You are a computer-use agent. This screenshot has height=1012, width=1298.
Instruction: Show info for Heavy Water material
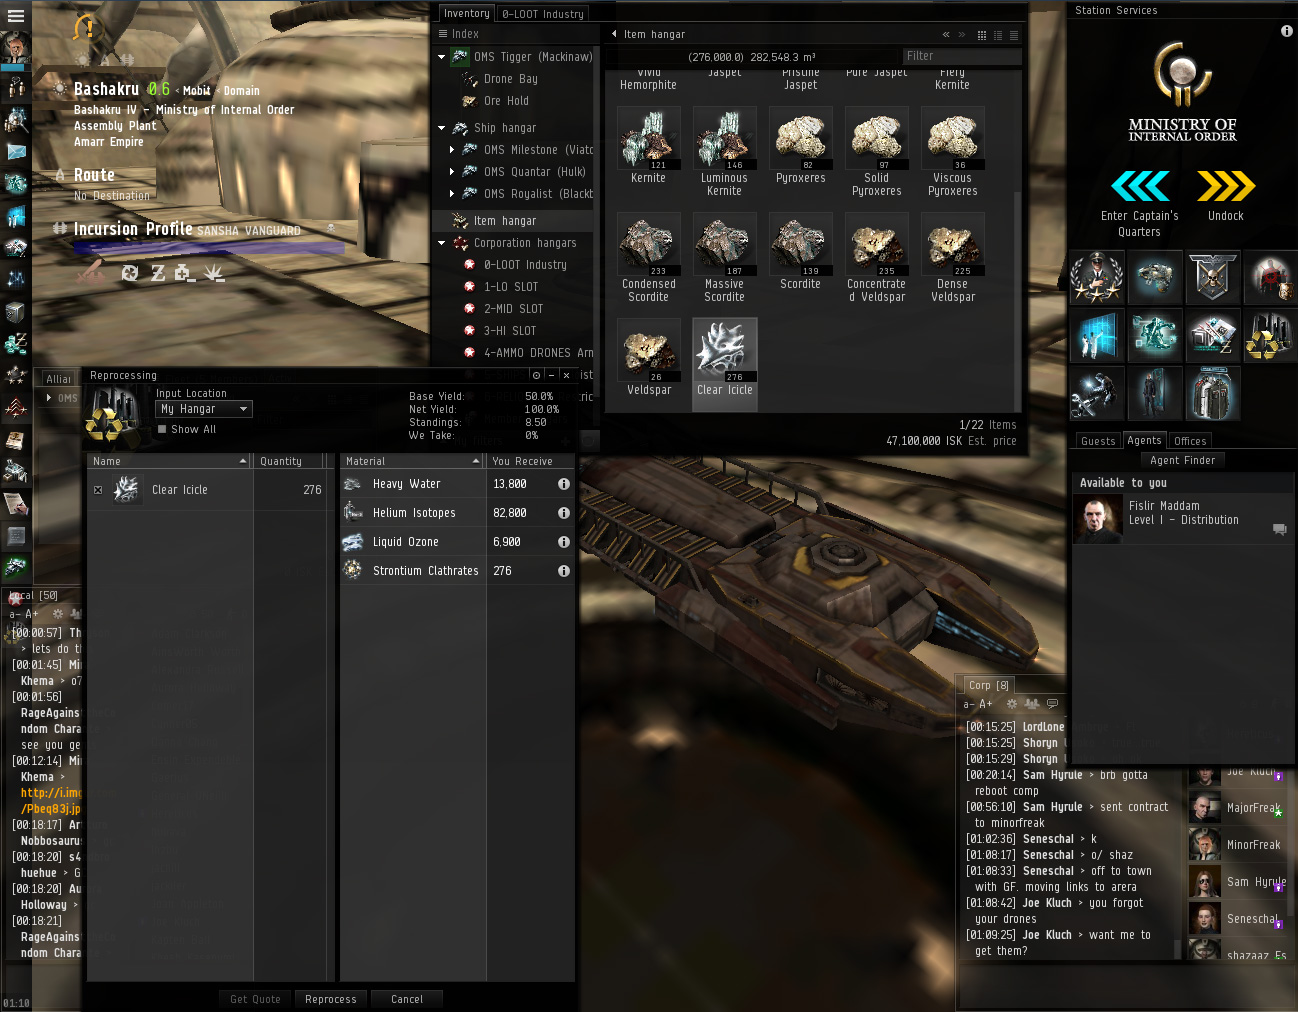tap(564, 484)
